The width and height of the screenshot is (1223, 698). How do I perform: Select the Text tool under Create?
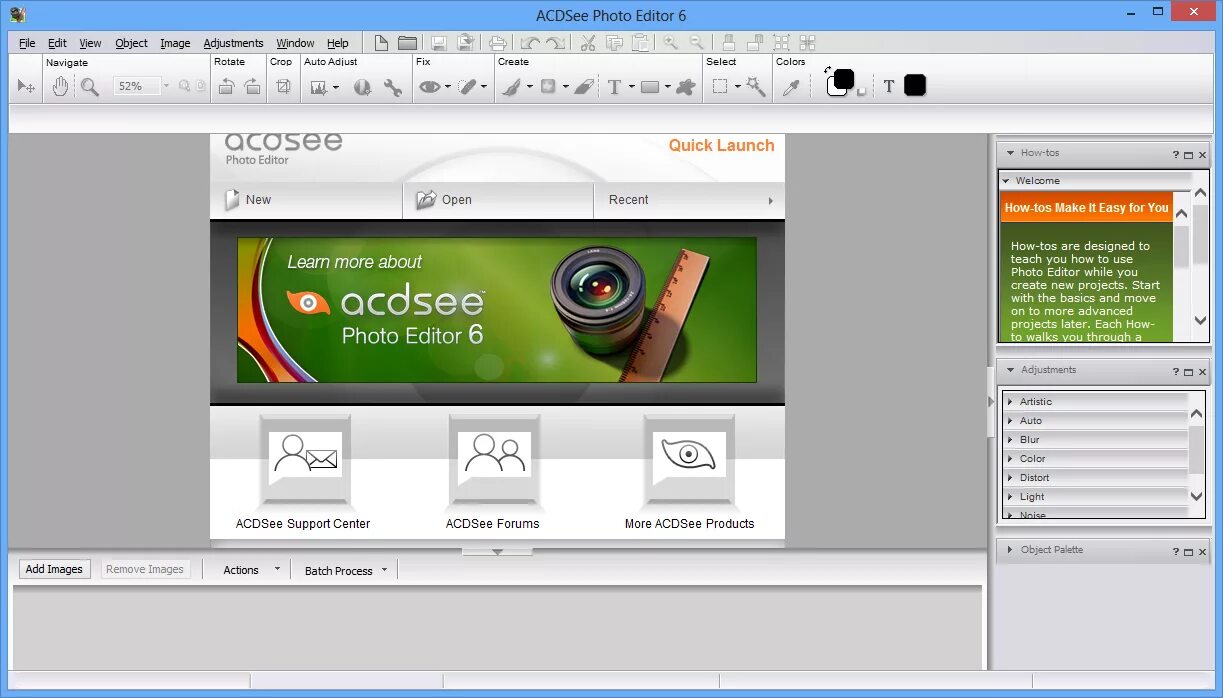615,87
